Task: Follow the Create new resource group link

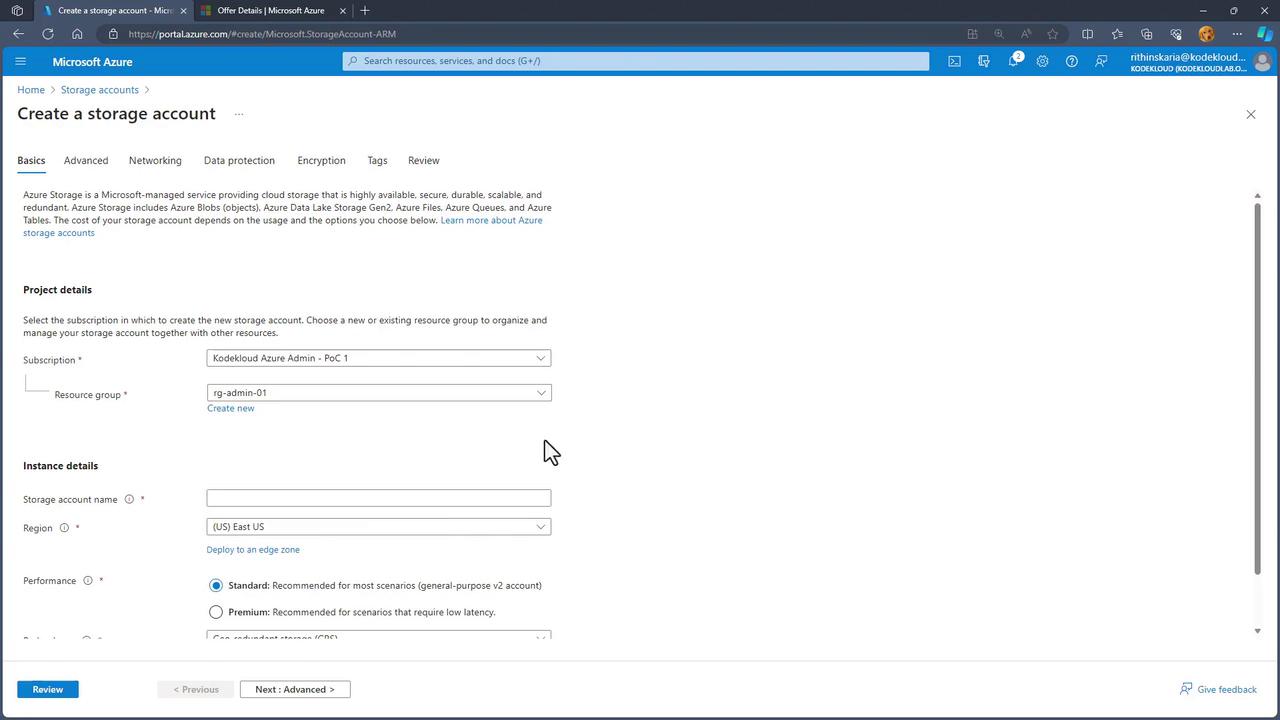Action: pyautogui.click(x=231, y=408)
